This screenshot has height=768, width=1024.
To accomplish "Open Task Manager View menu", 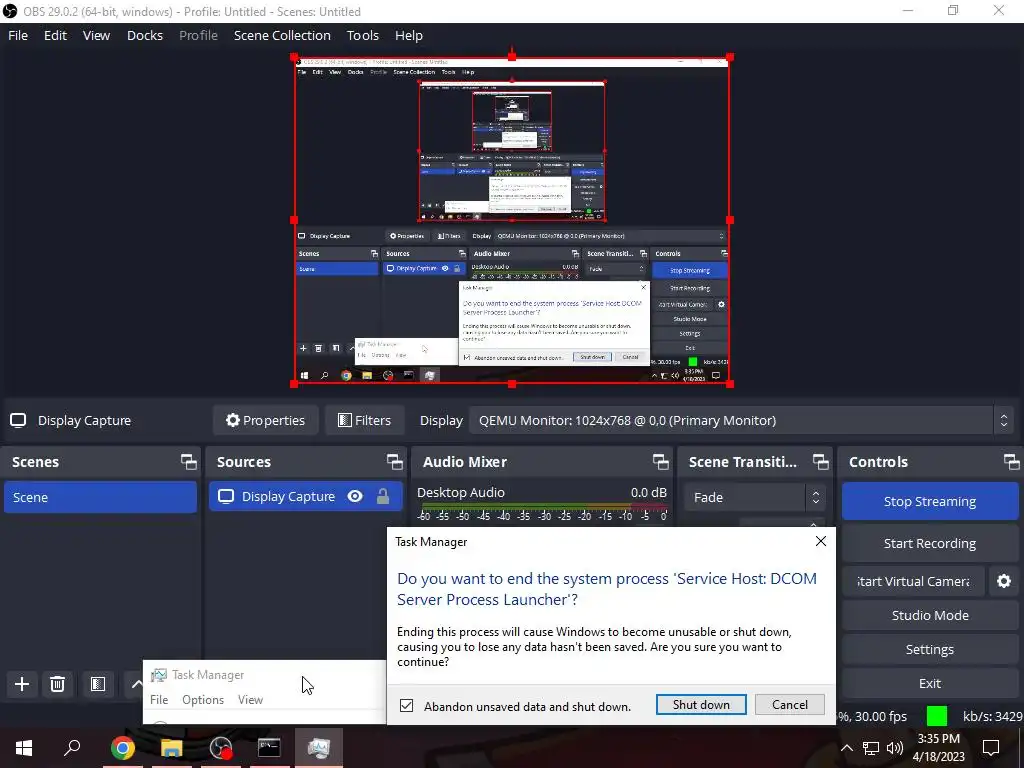I will (250, 699).
